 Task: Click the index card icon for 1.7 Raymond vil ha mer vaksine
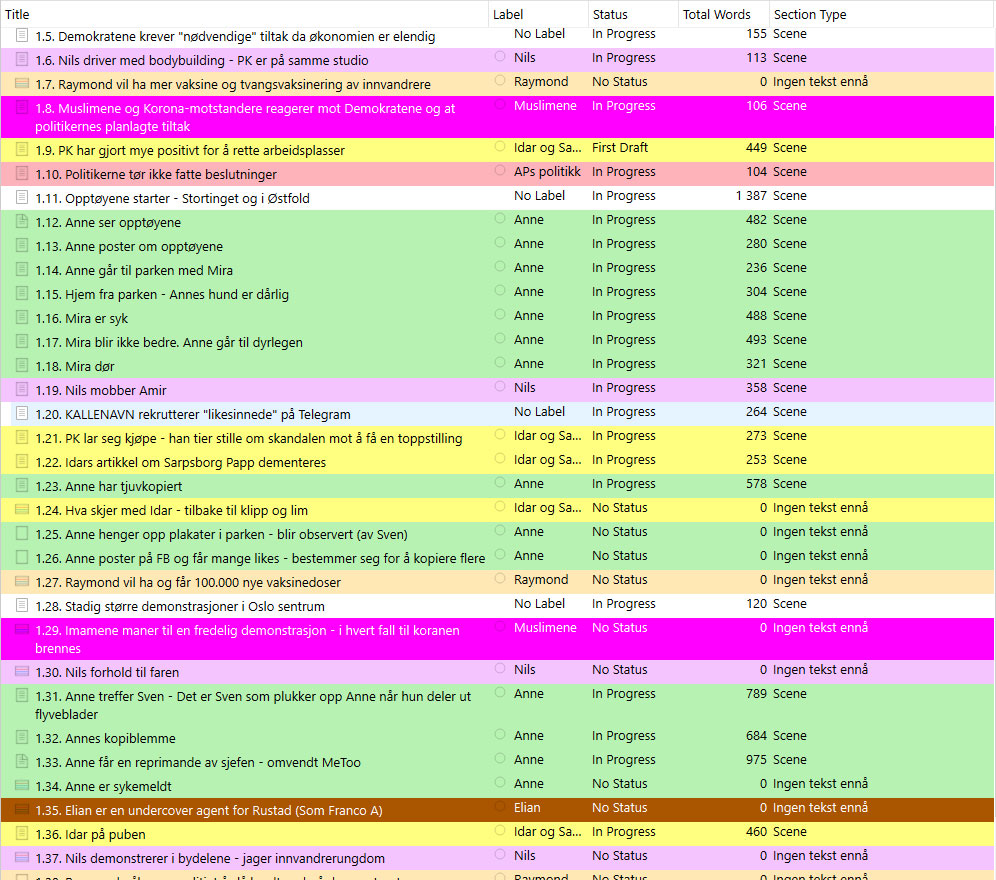22,83
